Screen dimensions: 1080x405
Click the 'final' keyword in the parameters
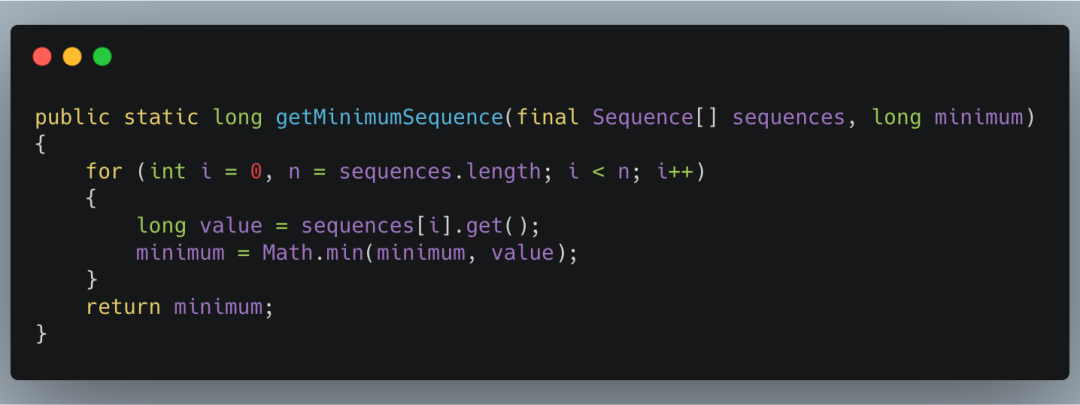click(548, 118)
